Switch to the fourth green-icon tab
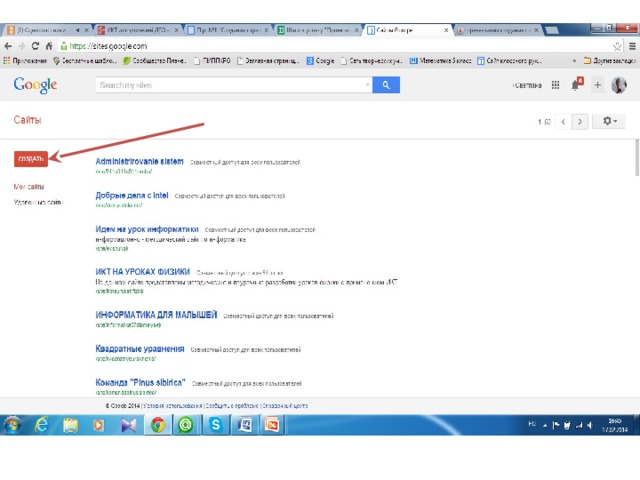The image size is (640, 480). pyautogui.click(x=318, y=30)
